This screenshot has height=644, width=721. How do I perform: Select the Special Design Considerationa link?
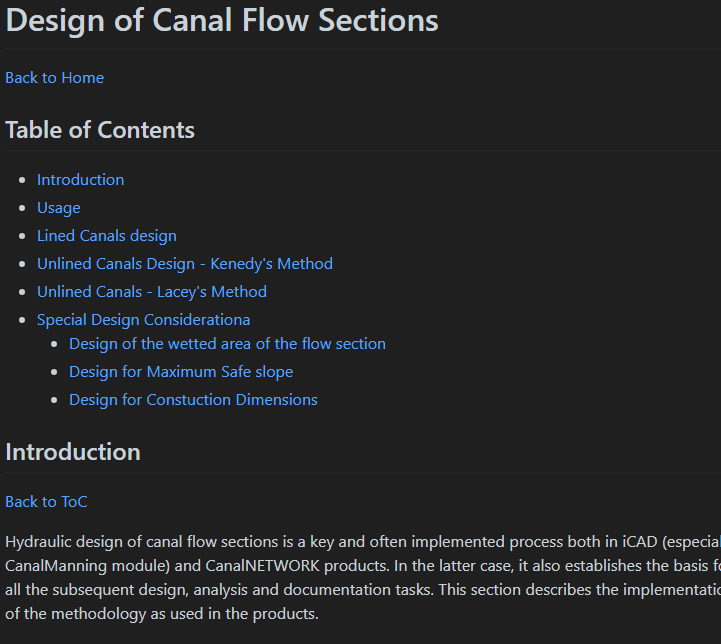click(143, 320)
